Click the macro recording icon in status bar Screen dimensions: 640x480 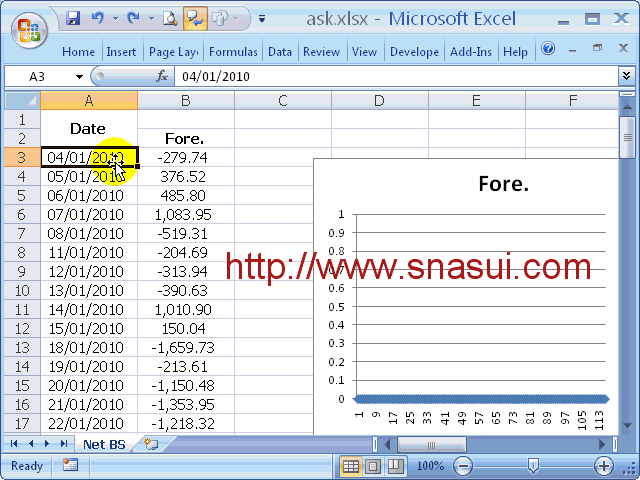tap(70, 466)
